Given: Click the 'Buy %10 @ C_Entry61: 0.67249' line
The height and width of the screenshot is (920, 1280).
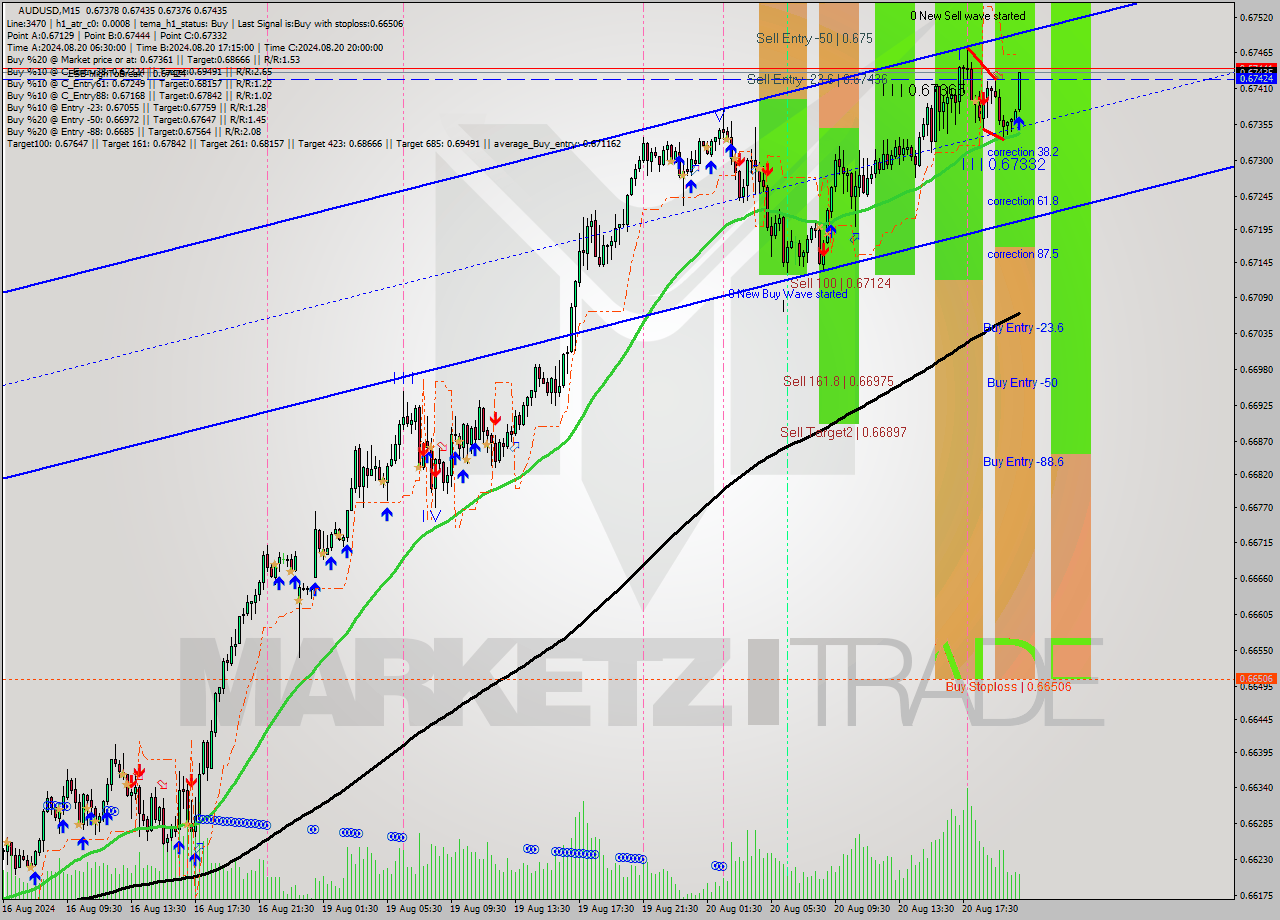Looking at the screenshot, I should [x=139, y=83].
